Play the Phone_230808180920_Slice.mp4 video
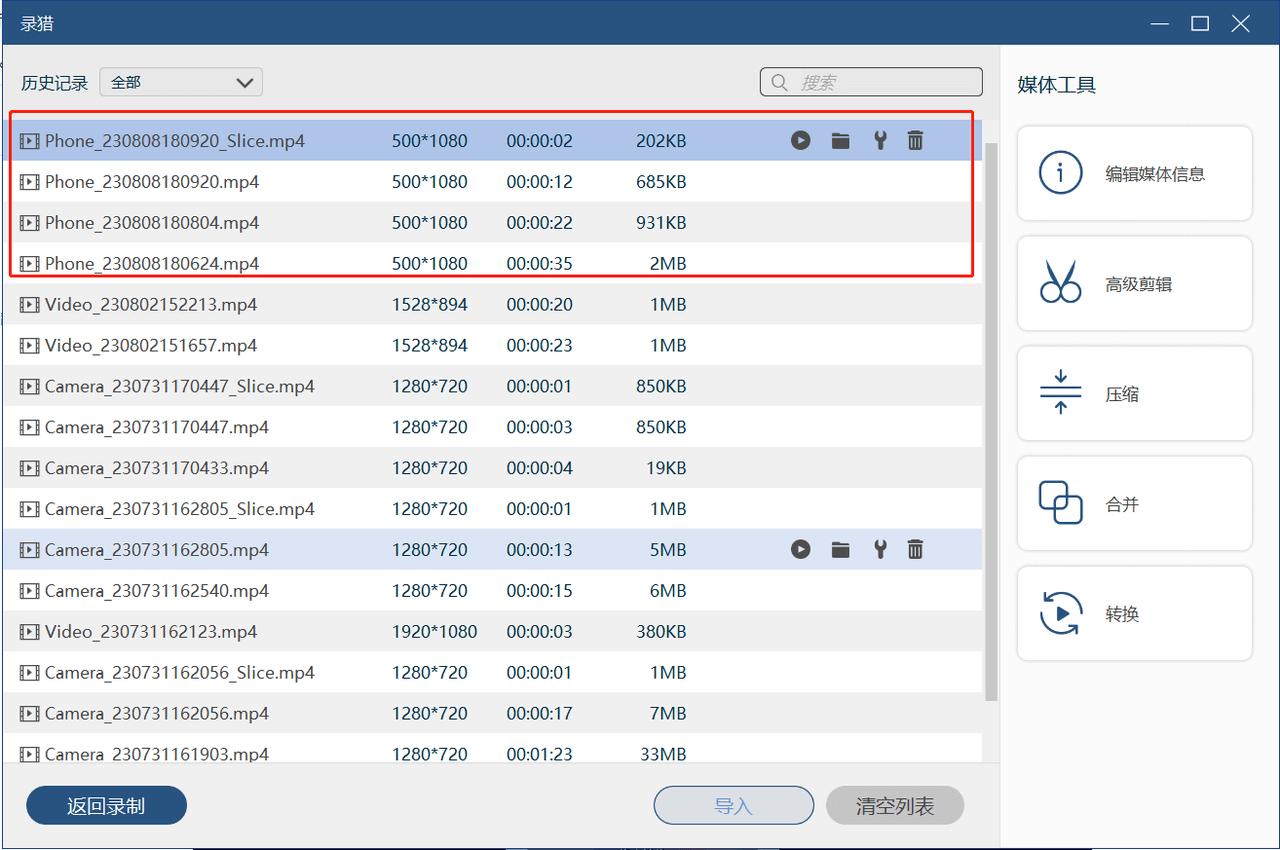1280x850 pixels. coord(800,141)
